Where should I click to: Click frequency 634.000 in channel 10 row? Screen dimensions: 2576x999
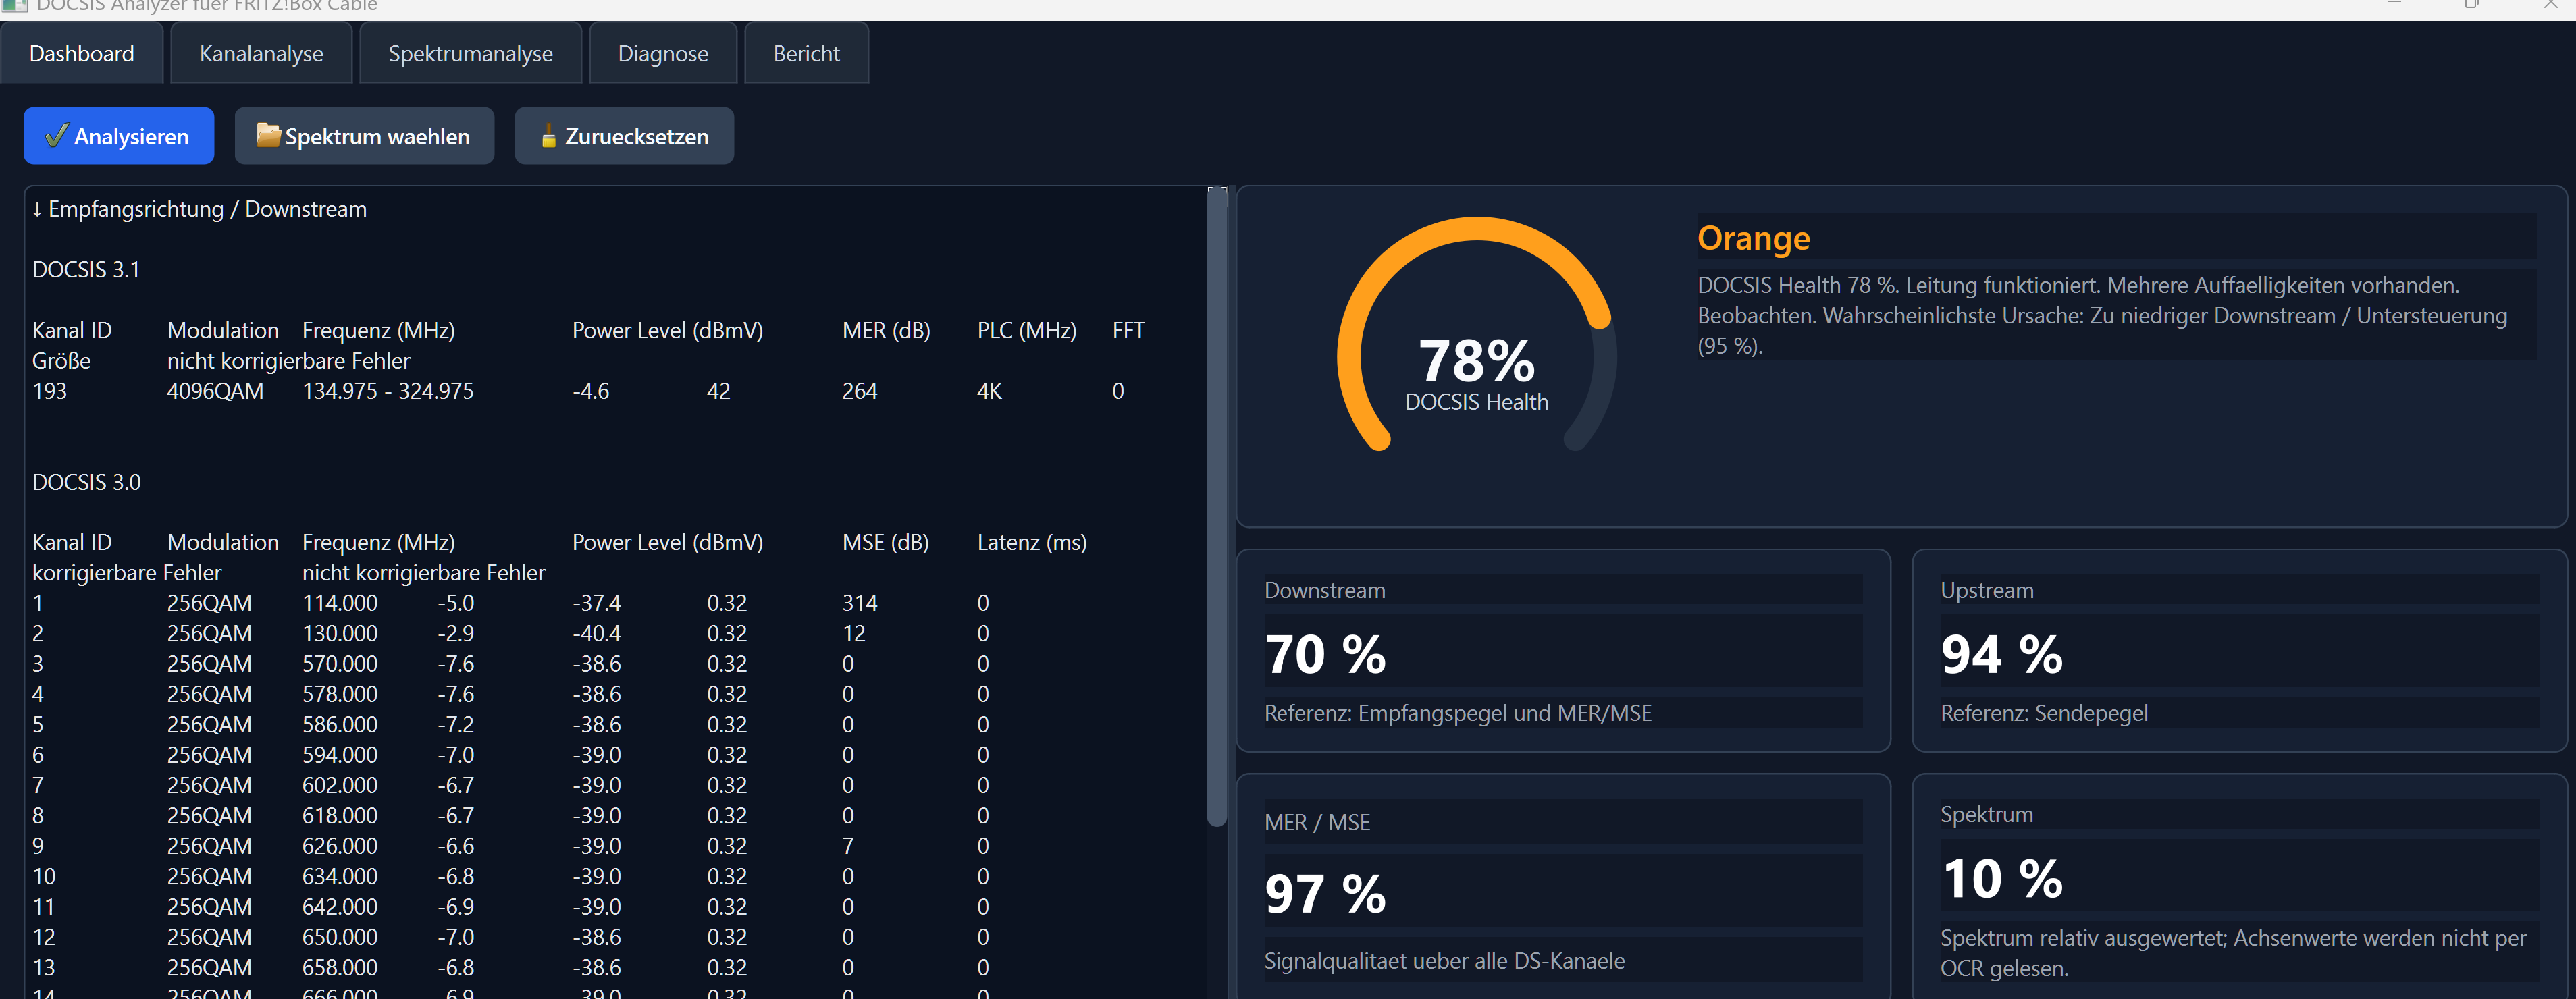[340, 876]
